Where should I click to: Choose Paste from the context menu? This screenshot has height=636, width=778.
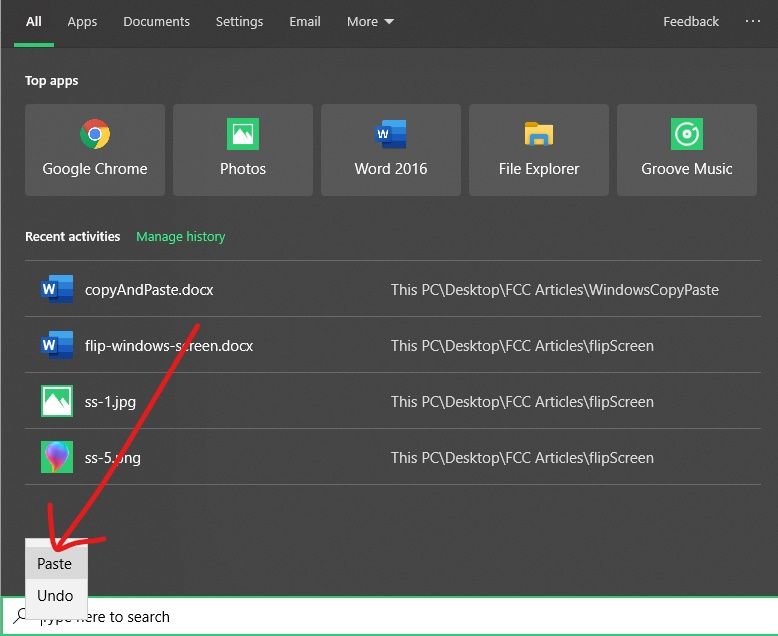pos(56,563)
